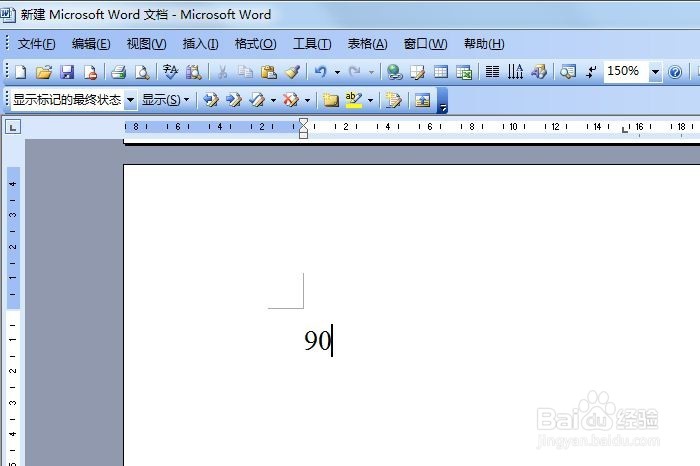Toggle Track Changes on the Reviewing toolbar
The width and height of the screenshot is (700, 466).
click(393, 100)
